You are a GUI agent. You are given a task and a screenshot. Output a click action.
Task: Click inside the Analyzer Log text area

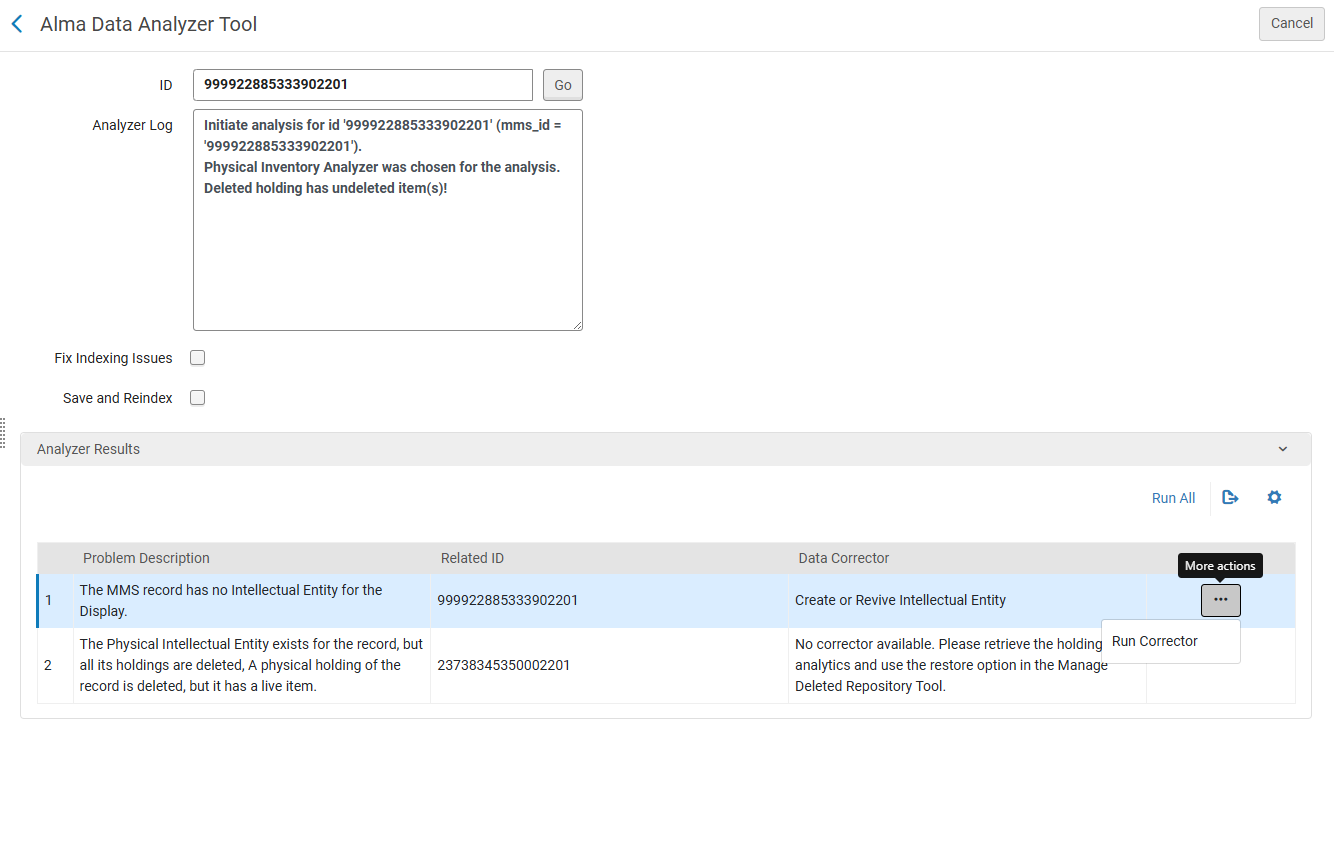(x=388, y=220)
